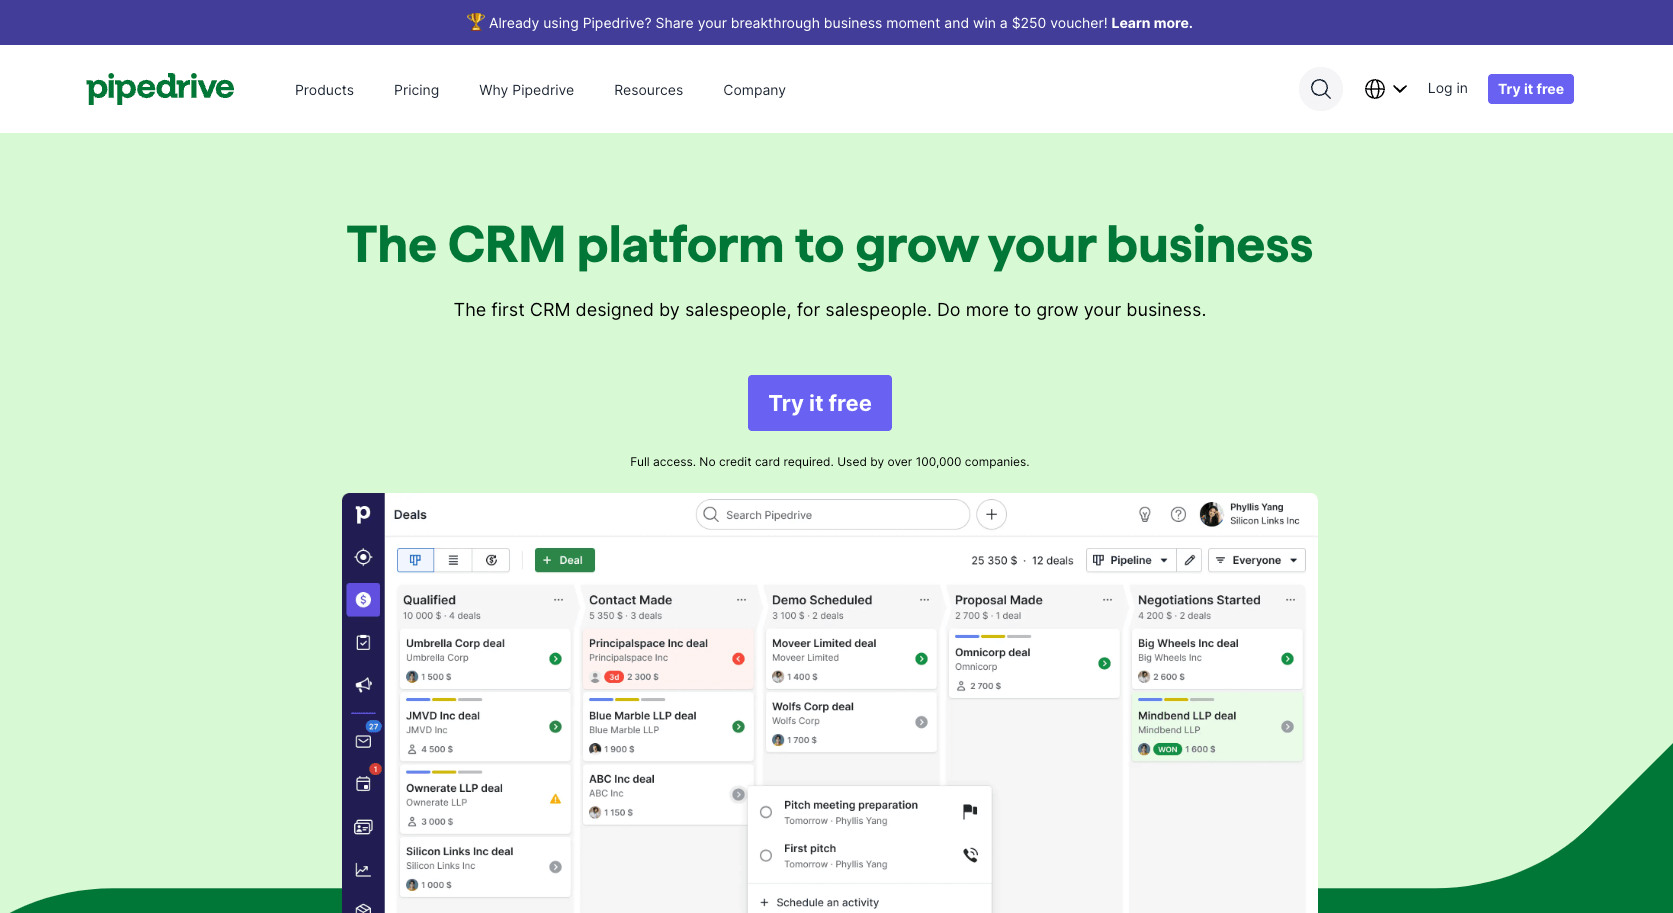Open the Moveer Limited deal card
The image size is (1673, 913).
[x=851, y=659]
